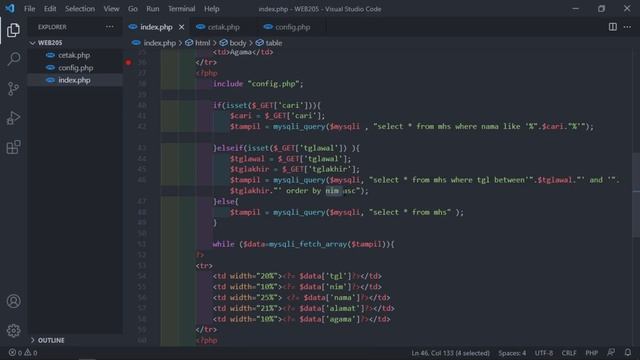Open the Terminal menu

pyautogui.click(x=181, y=9)
